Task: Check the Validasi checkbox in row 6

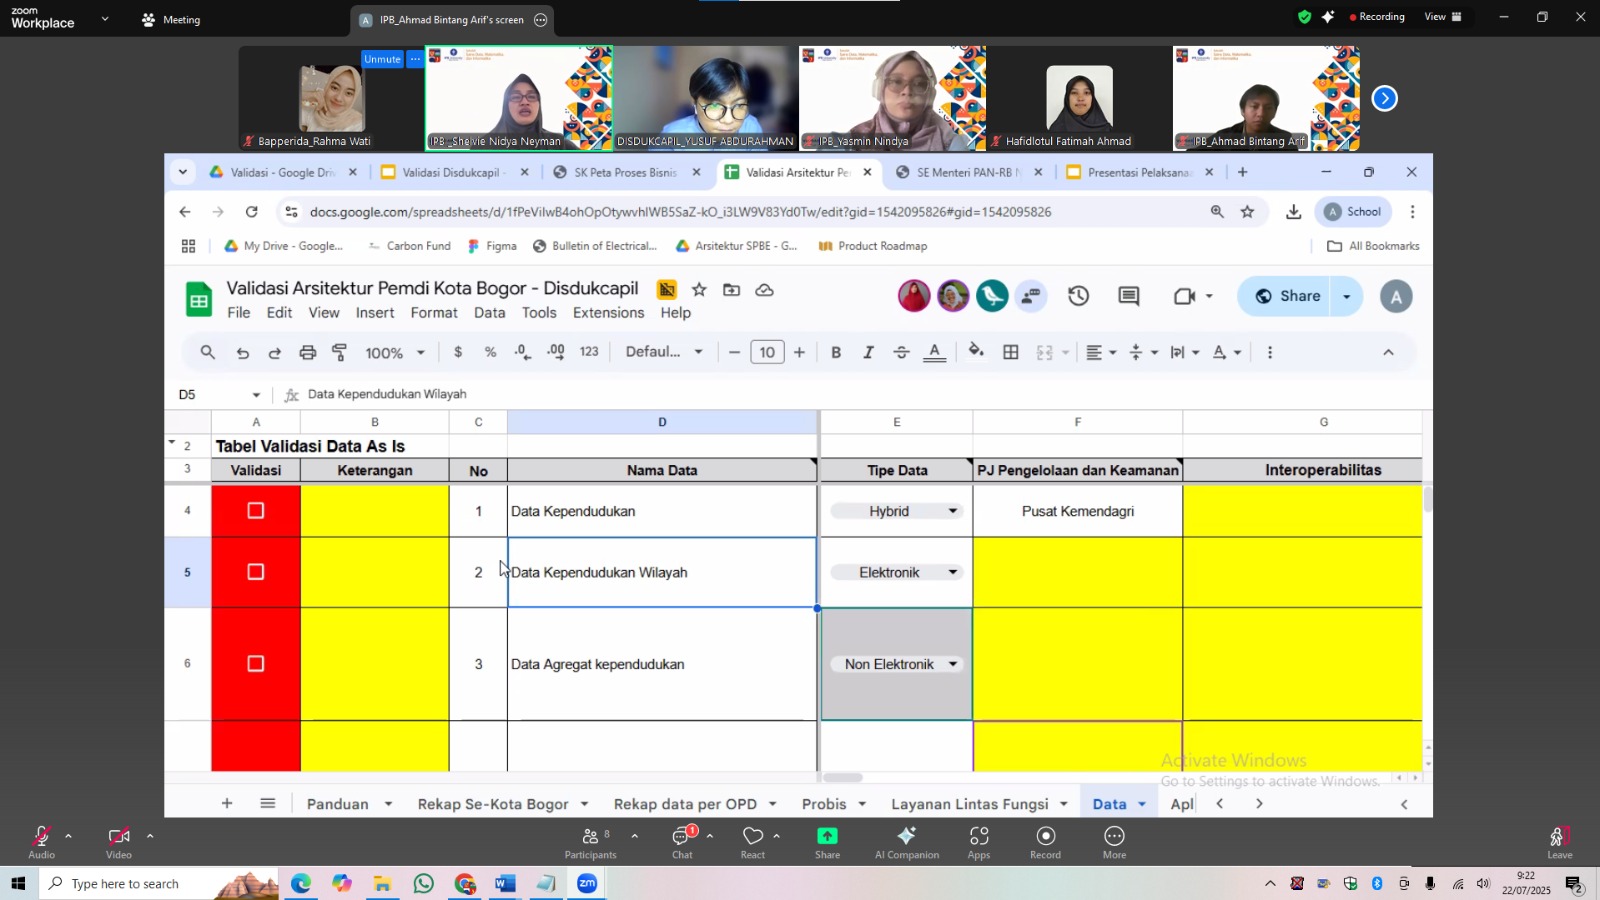Action: (256, 664)
